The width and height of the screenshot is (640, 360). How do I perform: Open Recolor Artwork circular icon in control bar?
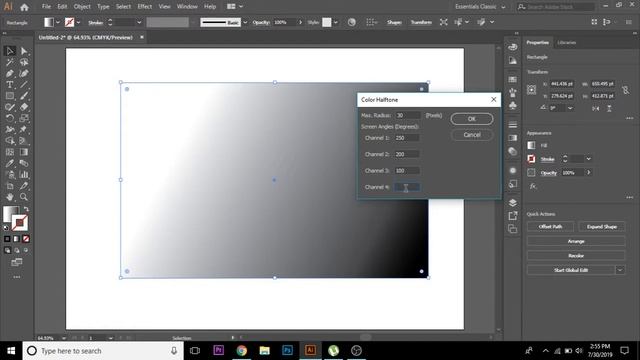coord(351,22)
